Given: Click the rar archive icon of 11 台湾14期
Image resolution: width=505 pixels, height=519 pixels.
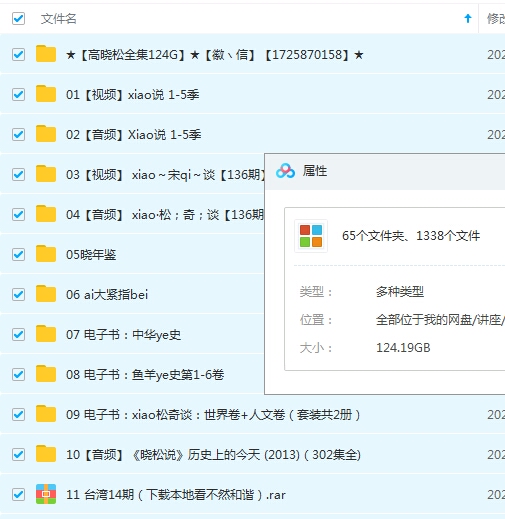Looking at the screenshot, I should [x=46, y=494].
